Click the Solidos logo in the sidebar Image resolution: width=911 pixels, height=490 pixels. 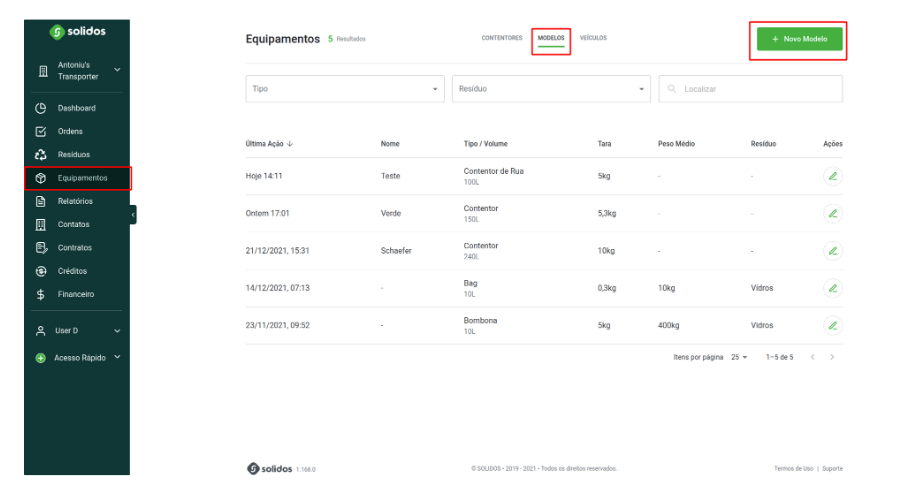click(x=77, y=31)
